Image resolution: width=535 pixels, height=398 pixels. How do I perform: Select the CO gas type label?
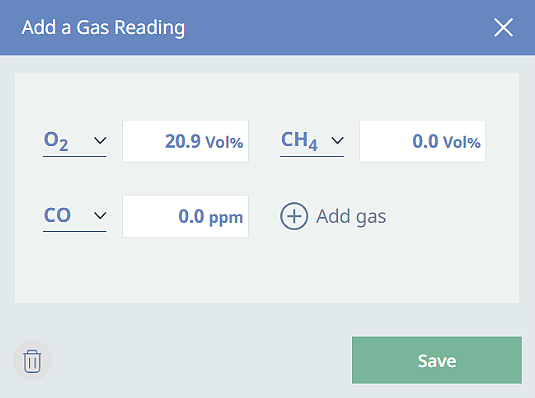click(57, 215)
